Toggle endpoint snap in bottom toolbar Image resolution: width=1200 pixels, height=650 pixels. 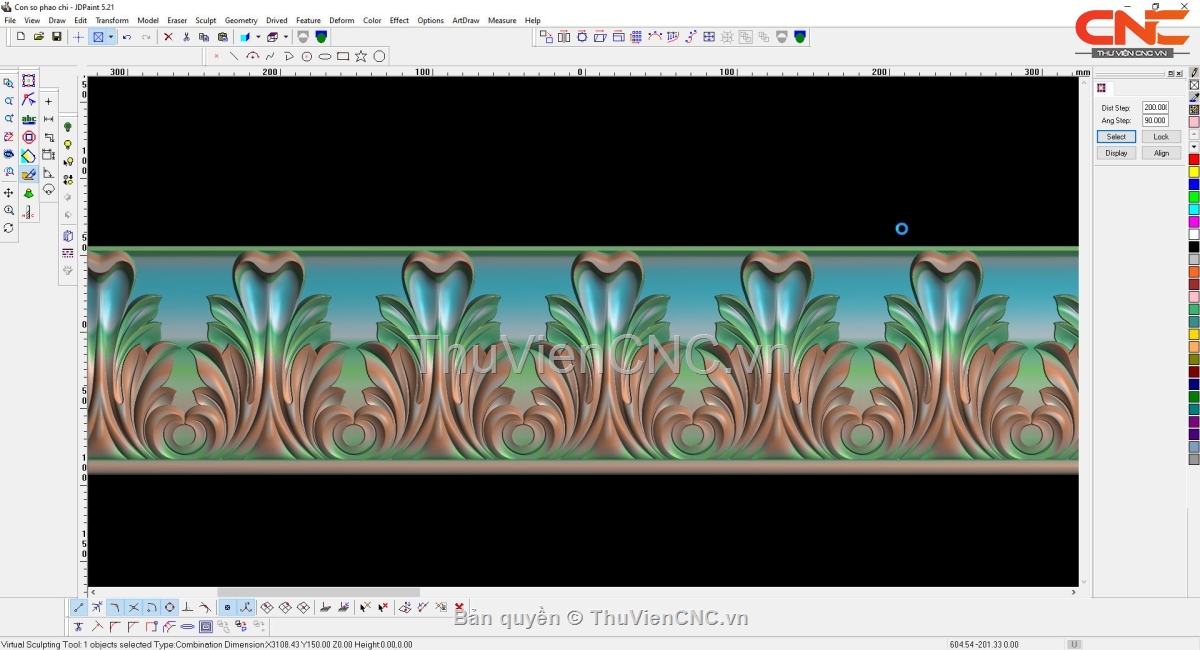coord(79,607)
